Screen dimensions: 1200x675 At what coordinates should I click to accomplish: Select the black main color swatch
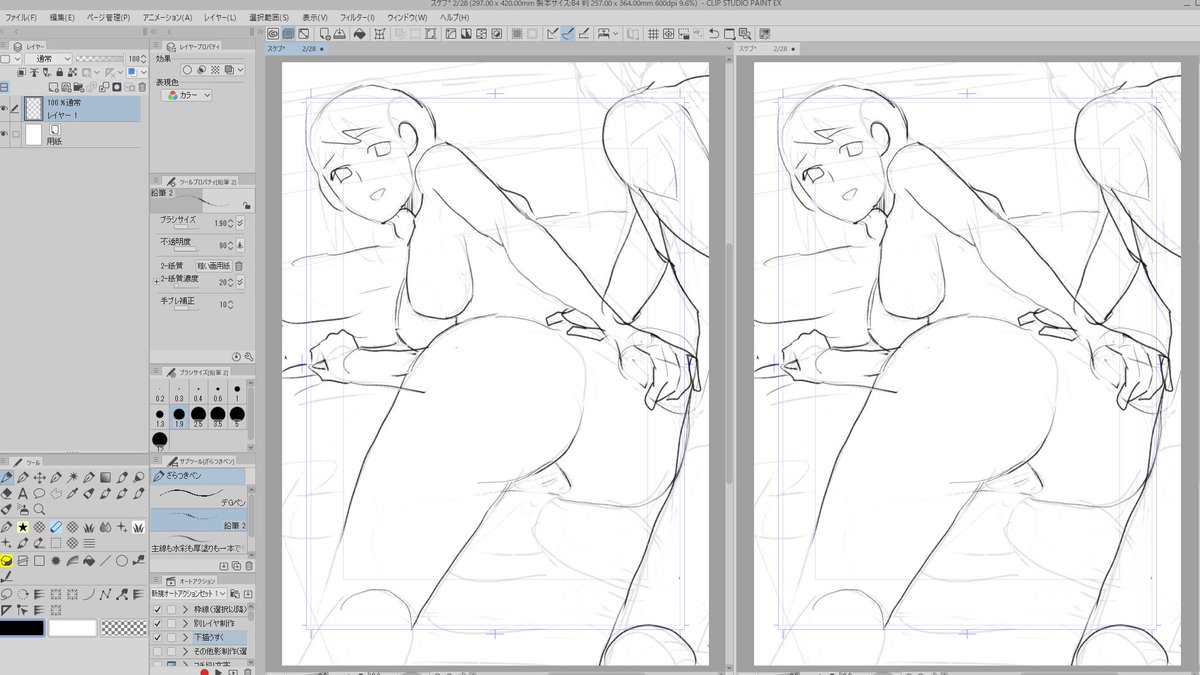click(21, 628)
